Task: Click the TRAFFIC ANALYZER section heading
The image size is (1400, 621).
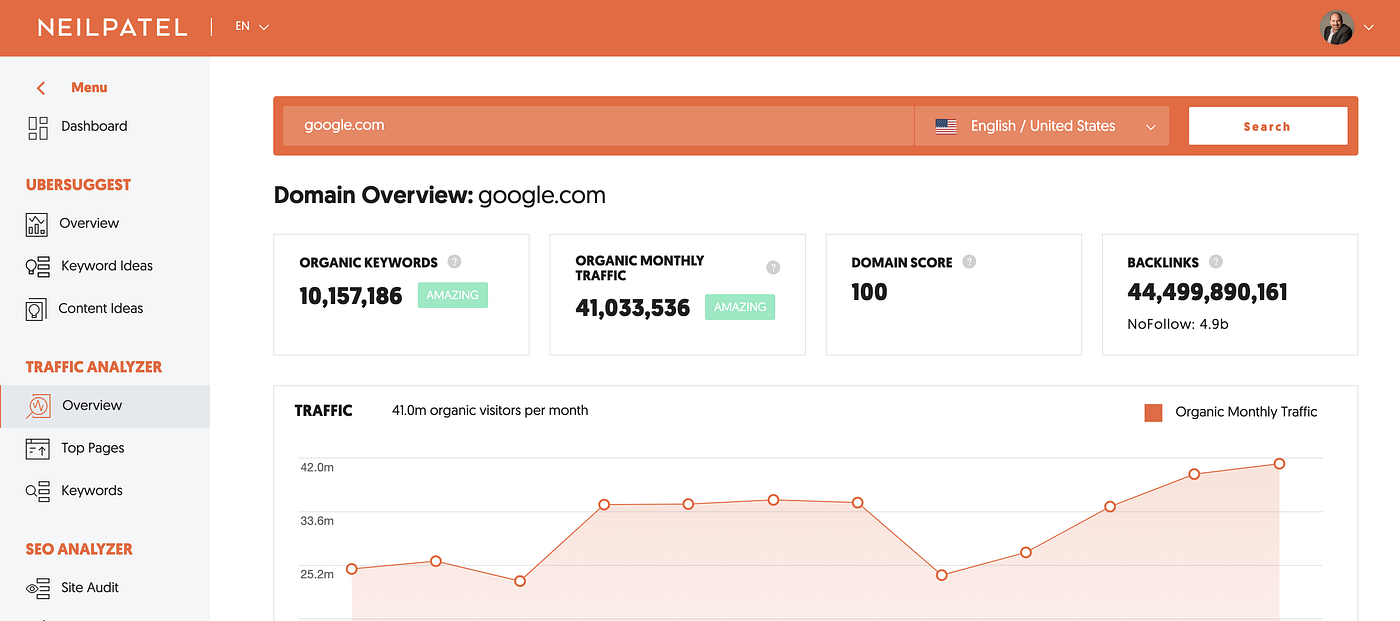Action: click(x=94, y=367)
